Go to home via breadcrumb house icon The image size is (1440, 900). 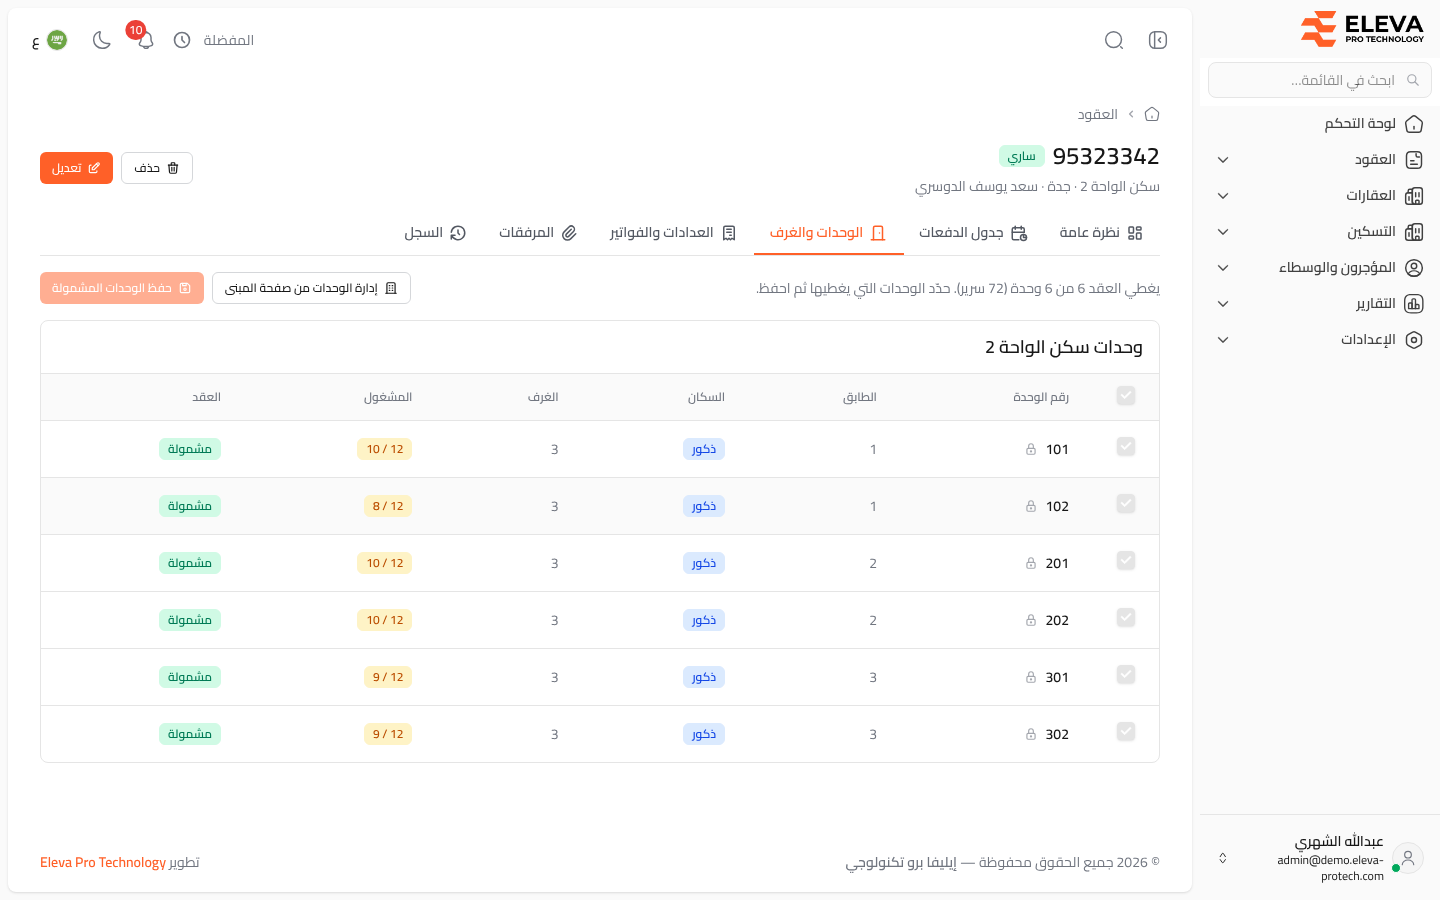1152,114
